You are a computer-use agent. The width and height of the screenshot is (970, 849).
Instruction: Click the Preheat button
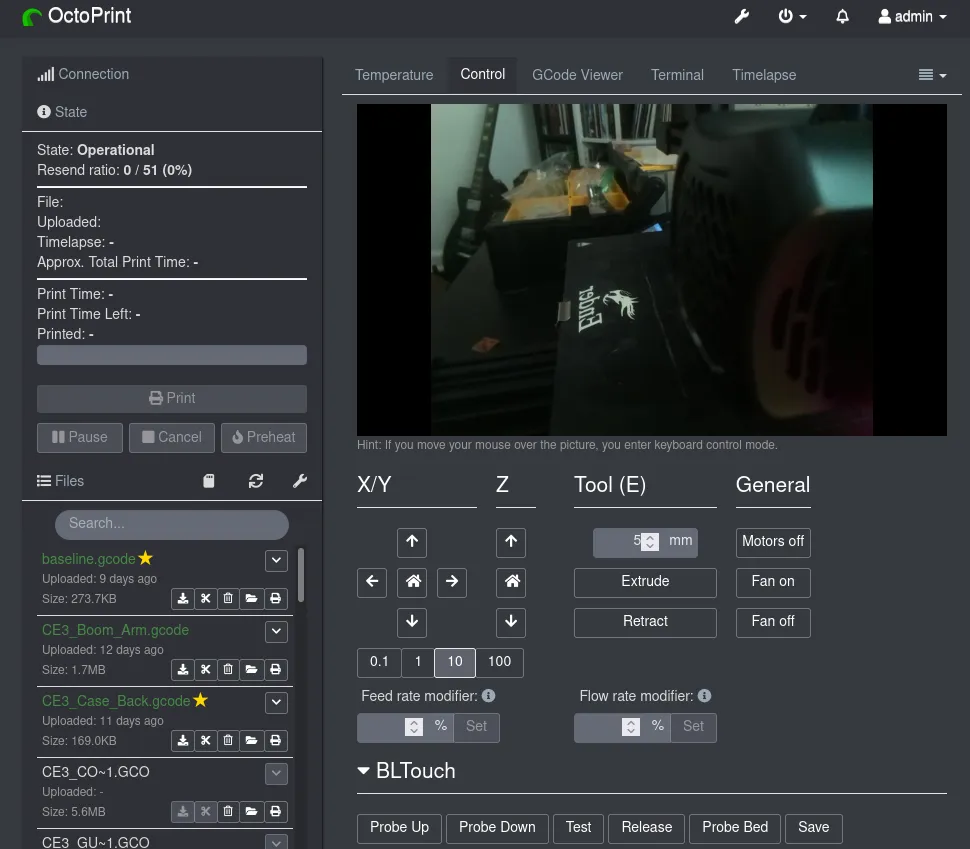(264, 437)
